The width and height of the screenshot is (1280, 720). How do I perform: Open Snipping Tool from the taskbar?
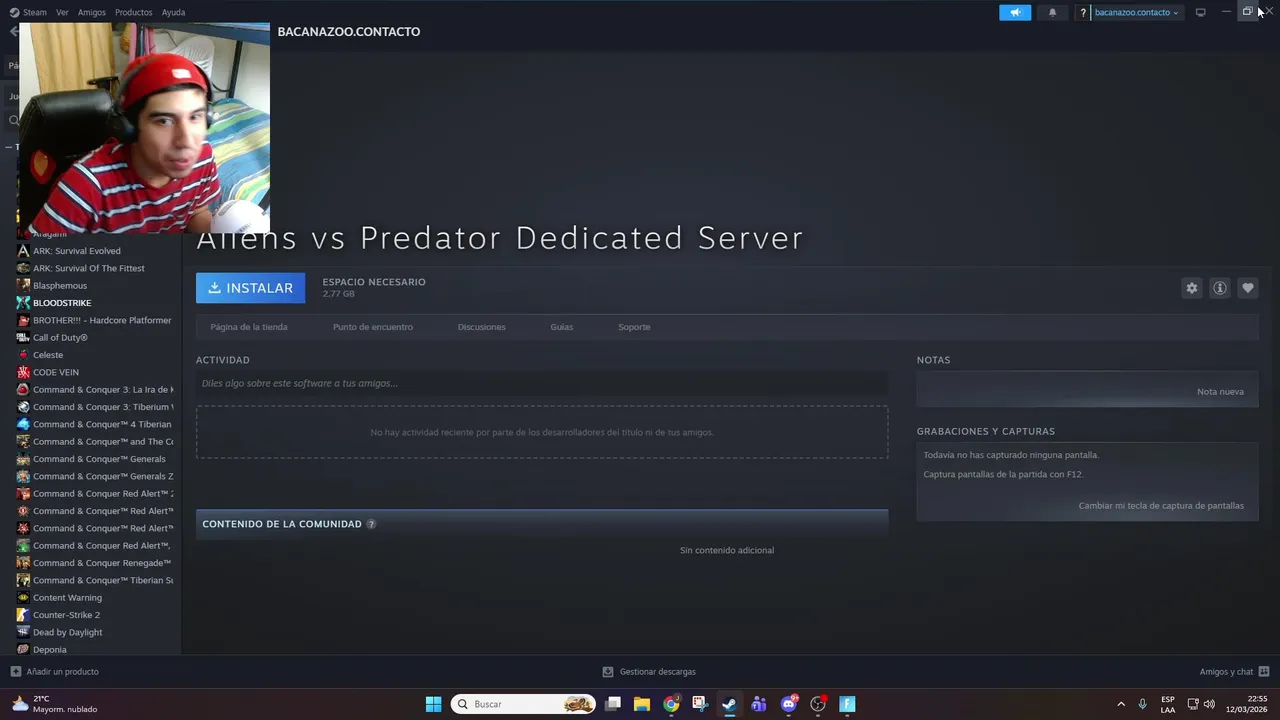(700, 704)
